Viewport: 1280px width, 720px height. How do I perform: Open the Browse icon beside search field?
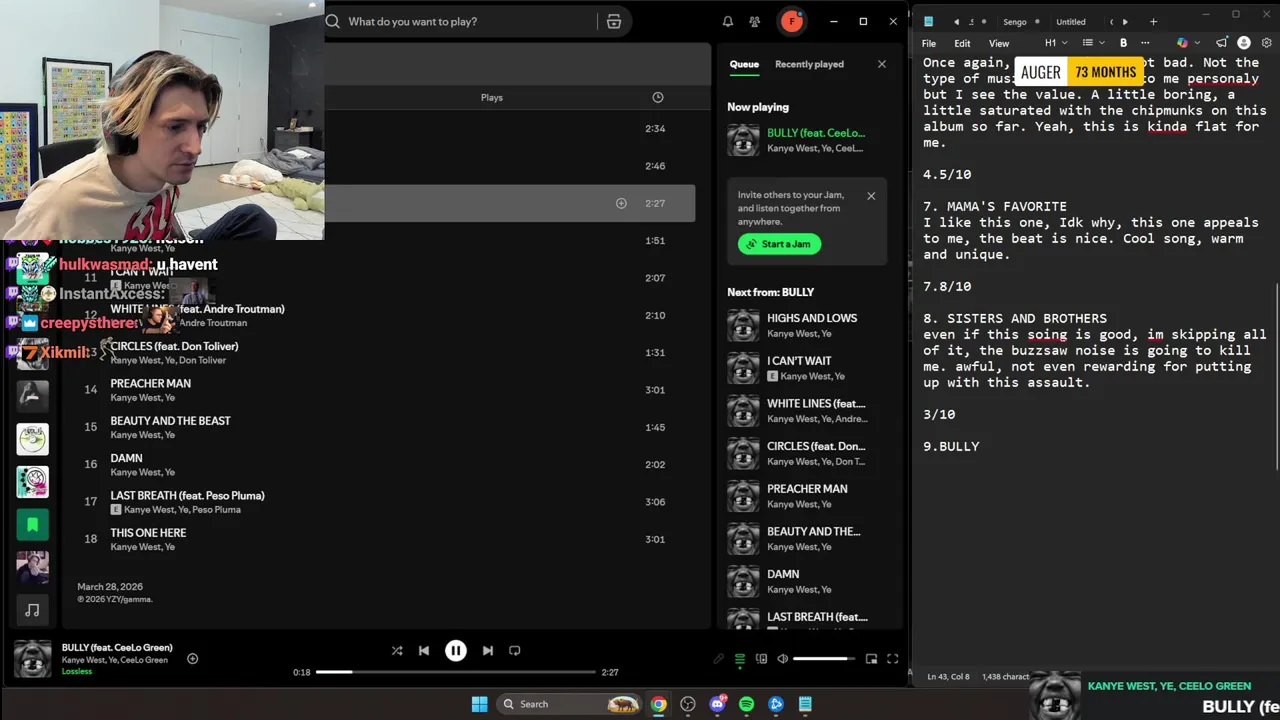614,21
